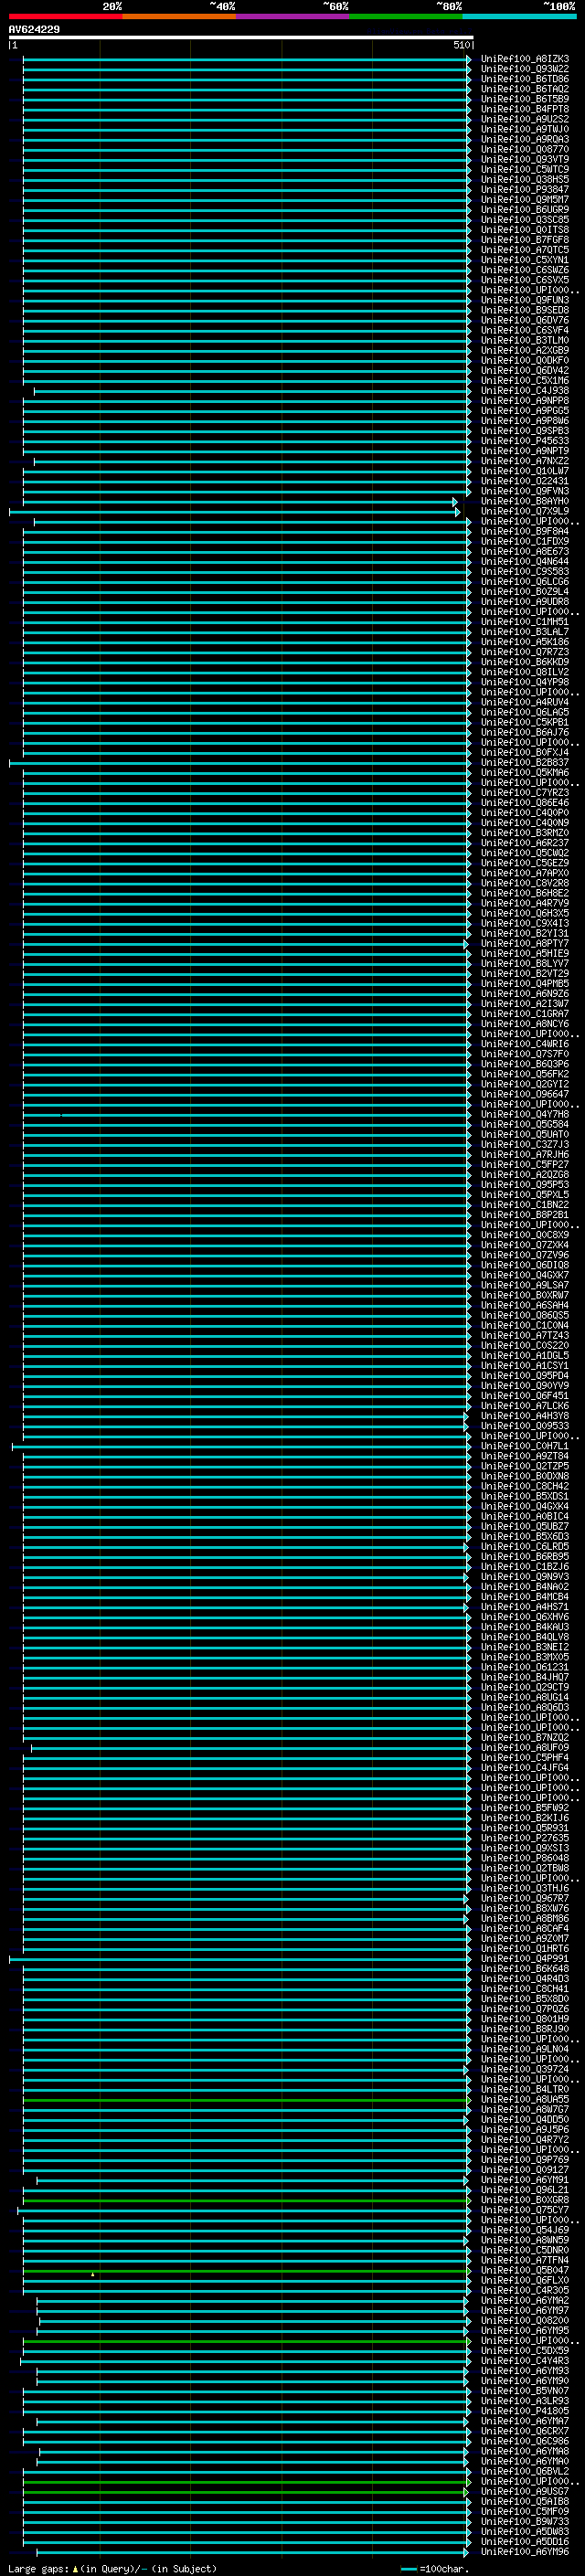The width and height of the screenshot is (585, 2576).
Task: Click the purple ~60% identity legend segment
Action: (x=292, y=16)
